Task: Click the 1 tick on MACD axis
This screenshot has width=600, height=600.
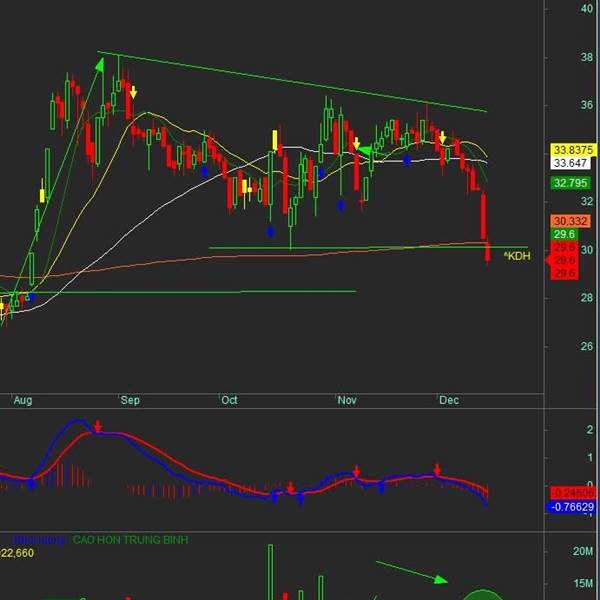Action: pyautogui.click(x=590, y=457)
